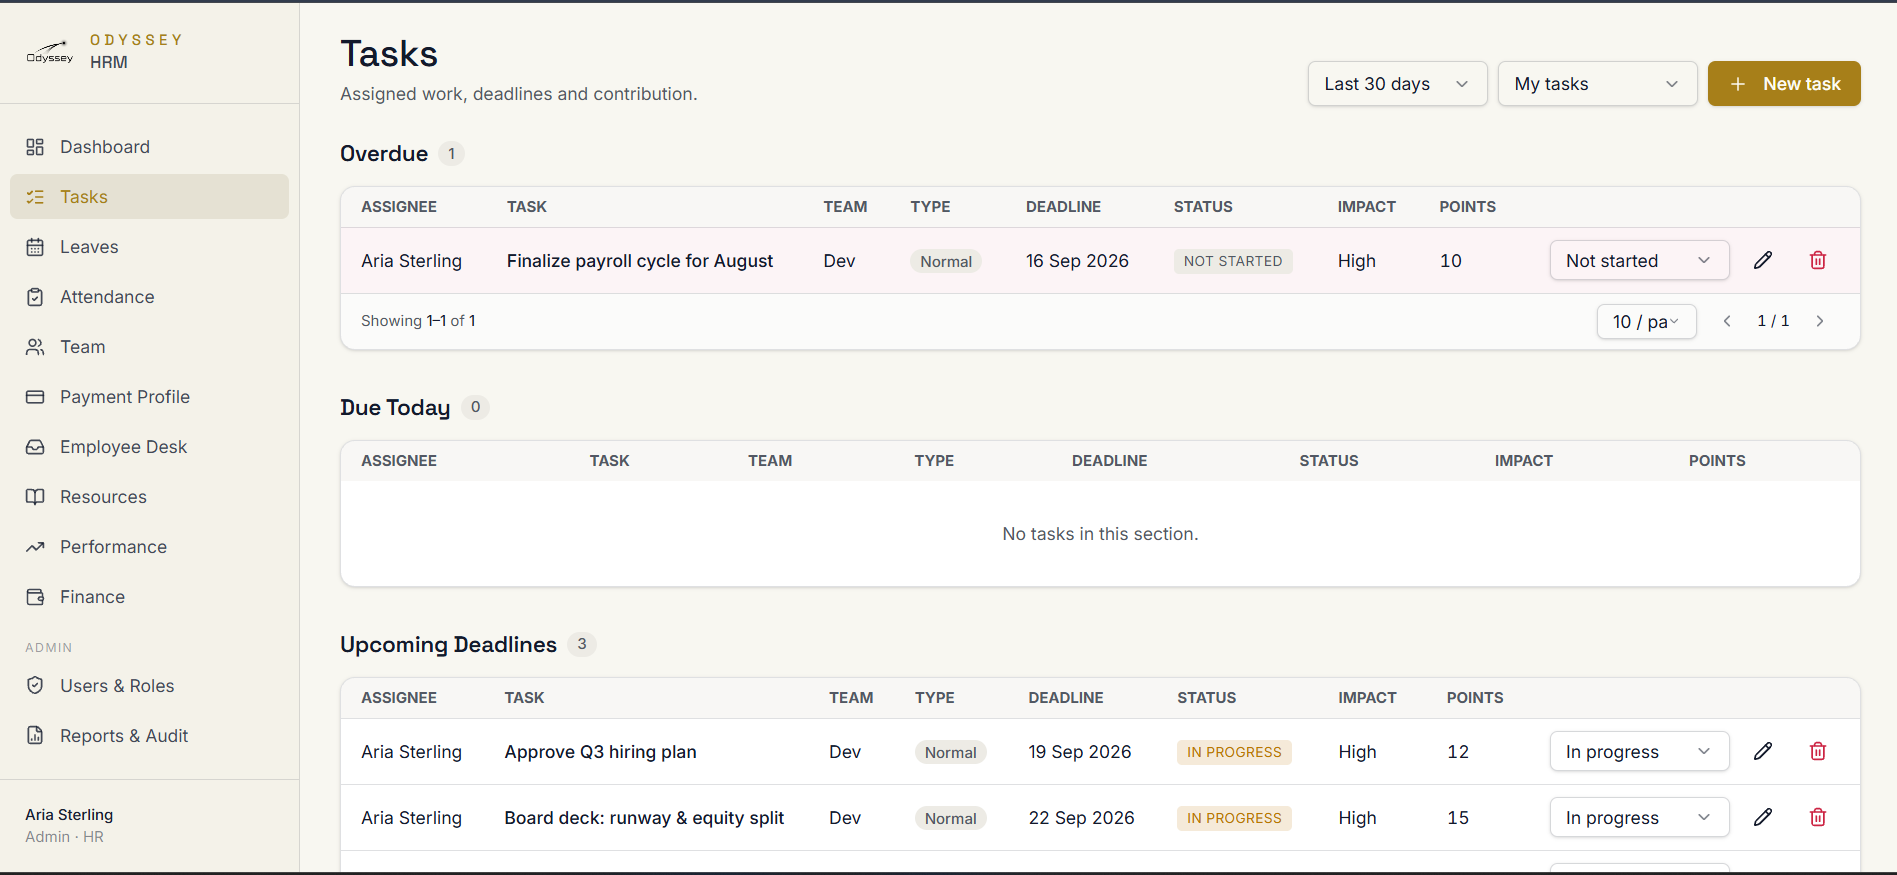The height and width of the screenshot is (875, 1897).
Task: Go to Attendance section
Action: point(149,297)
